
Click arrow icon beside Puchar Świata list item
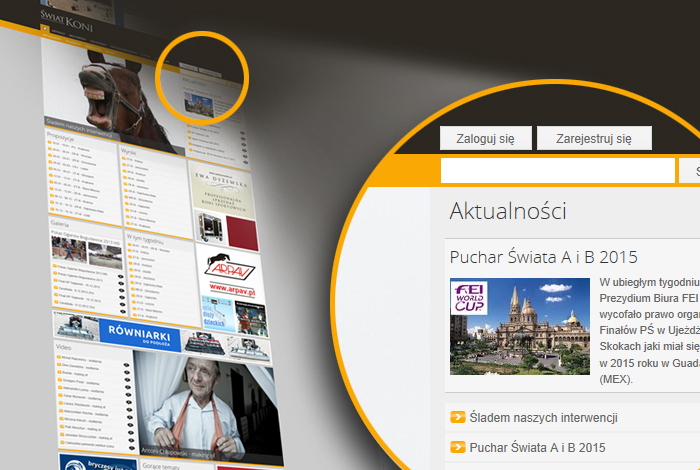click(x=457, y=447)
